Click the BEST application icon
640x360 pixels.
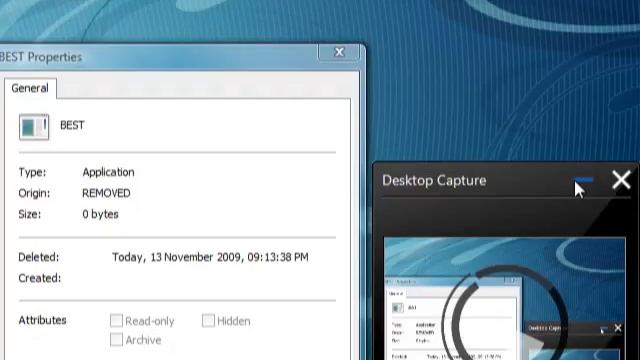coord(34,127)
